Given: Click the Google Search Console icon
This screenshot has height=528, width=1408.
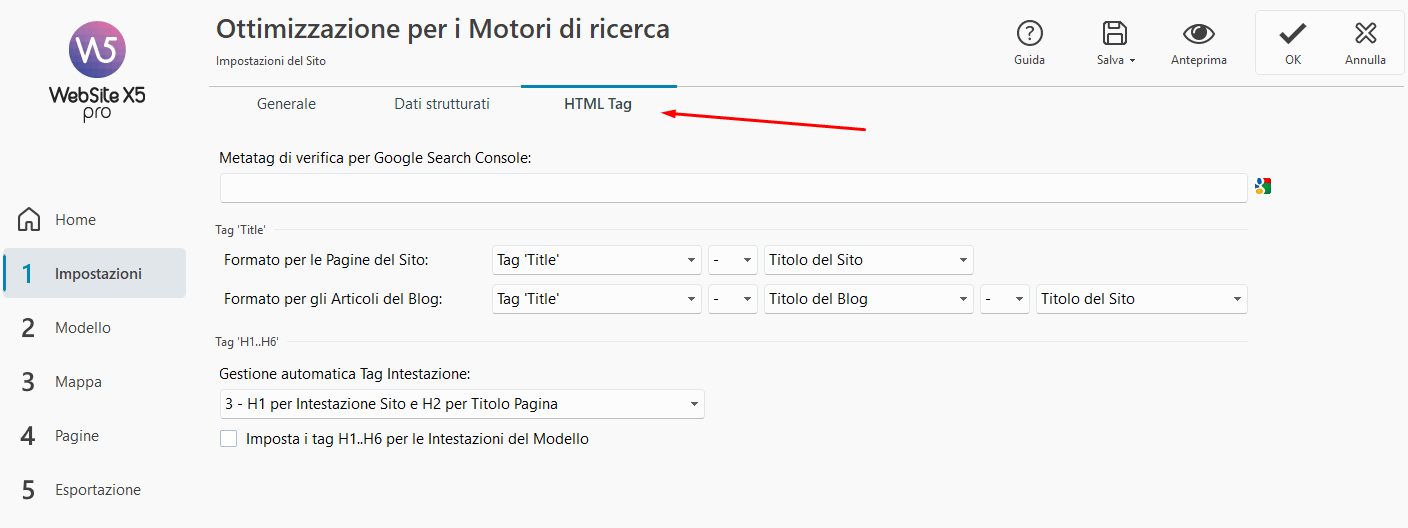Looking at the screenshot, I should [1263, 186].
